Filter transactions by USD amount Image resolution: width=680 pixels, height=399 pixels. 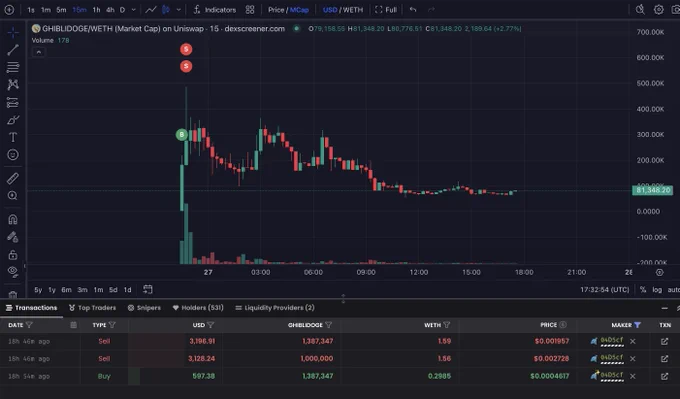(x=210, y=325)
